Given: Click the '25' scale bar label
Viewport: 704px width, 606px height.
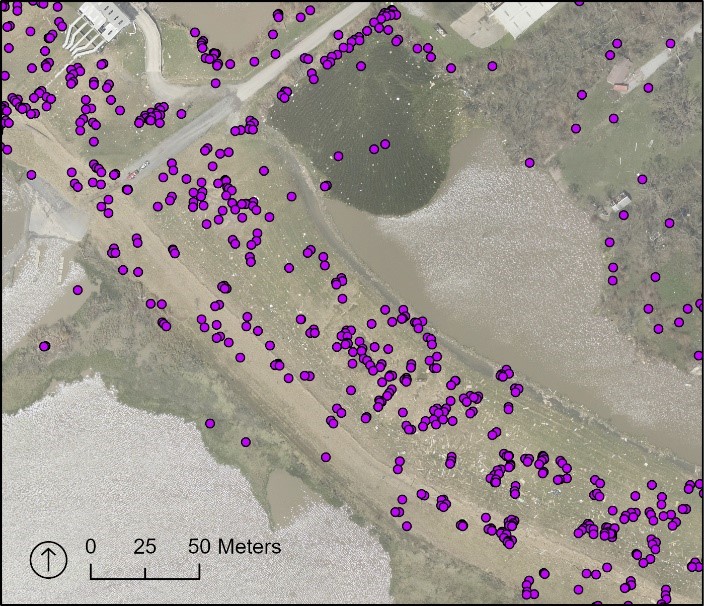Looking at the screenshot, I should click(x=145, y=547).
